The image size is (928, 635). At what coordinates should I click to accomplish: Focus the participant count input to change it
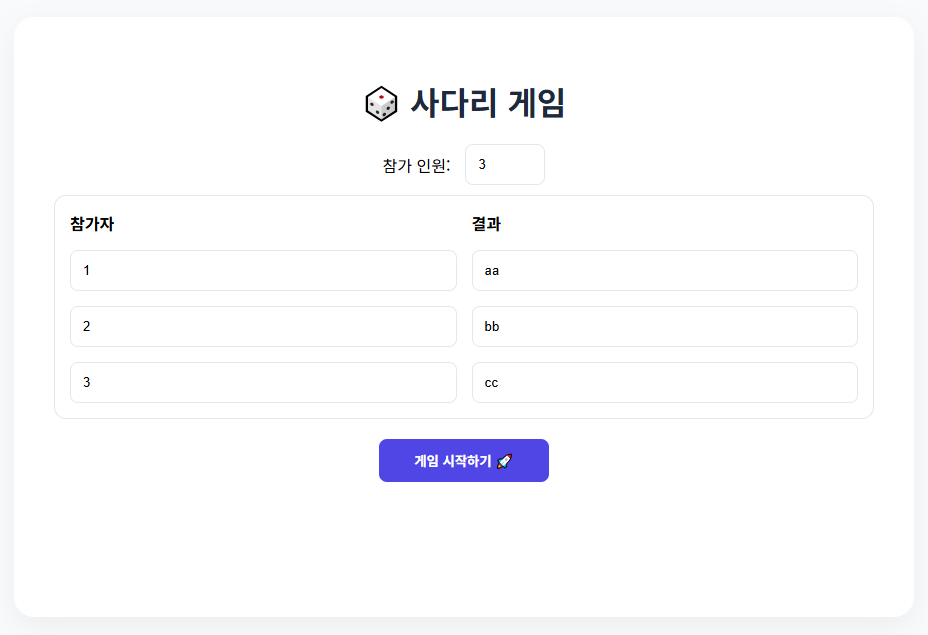pos(504,164)
